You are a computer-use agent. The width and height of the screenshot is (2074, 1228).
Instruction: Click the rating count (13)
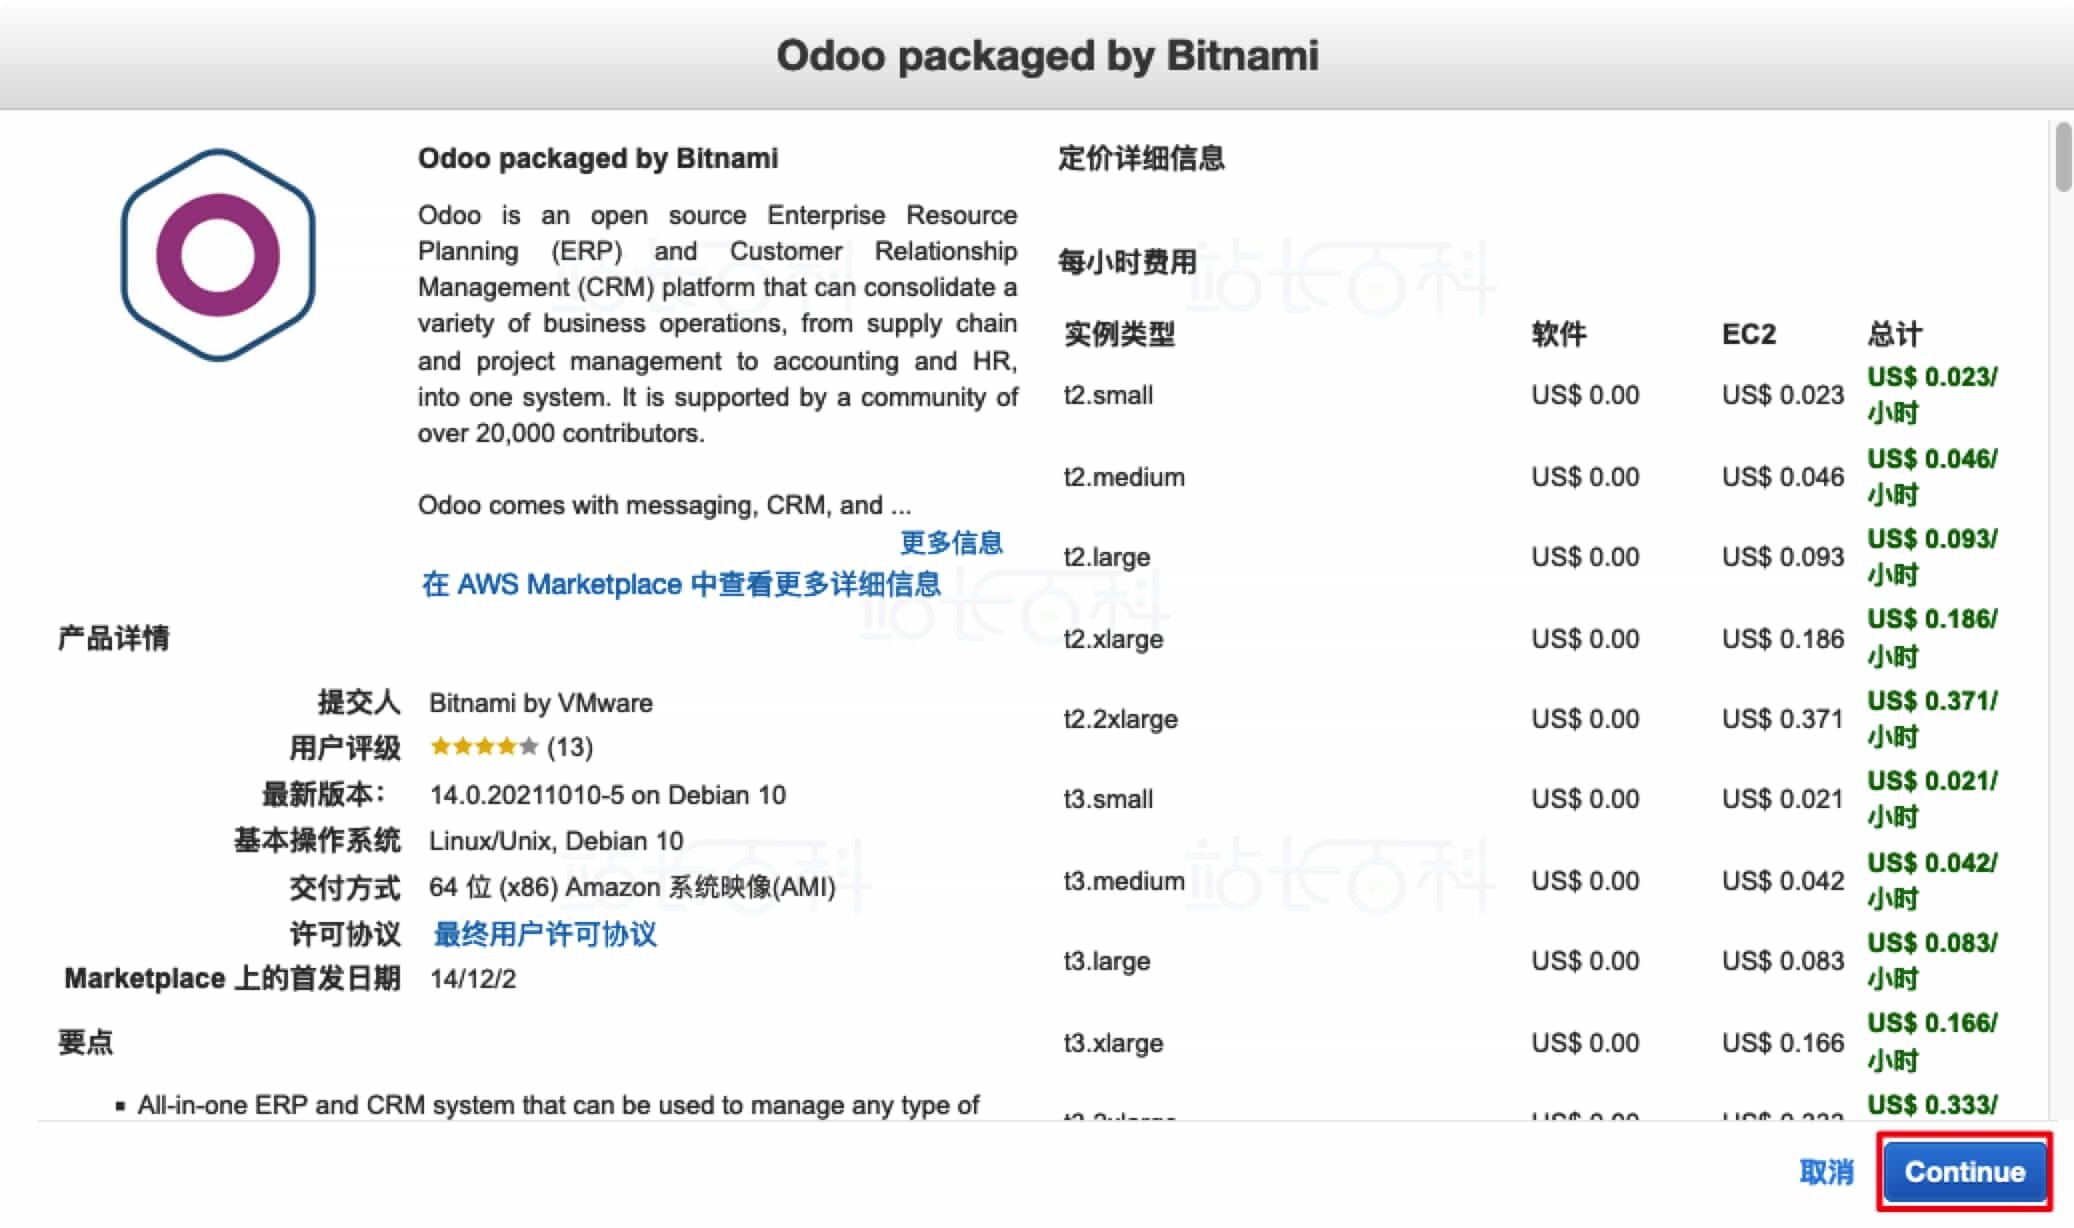570,747
